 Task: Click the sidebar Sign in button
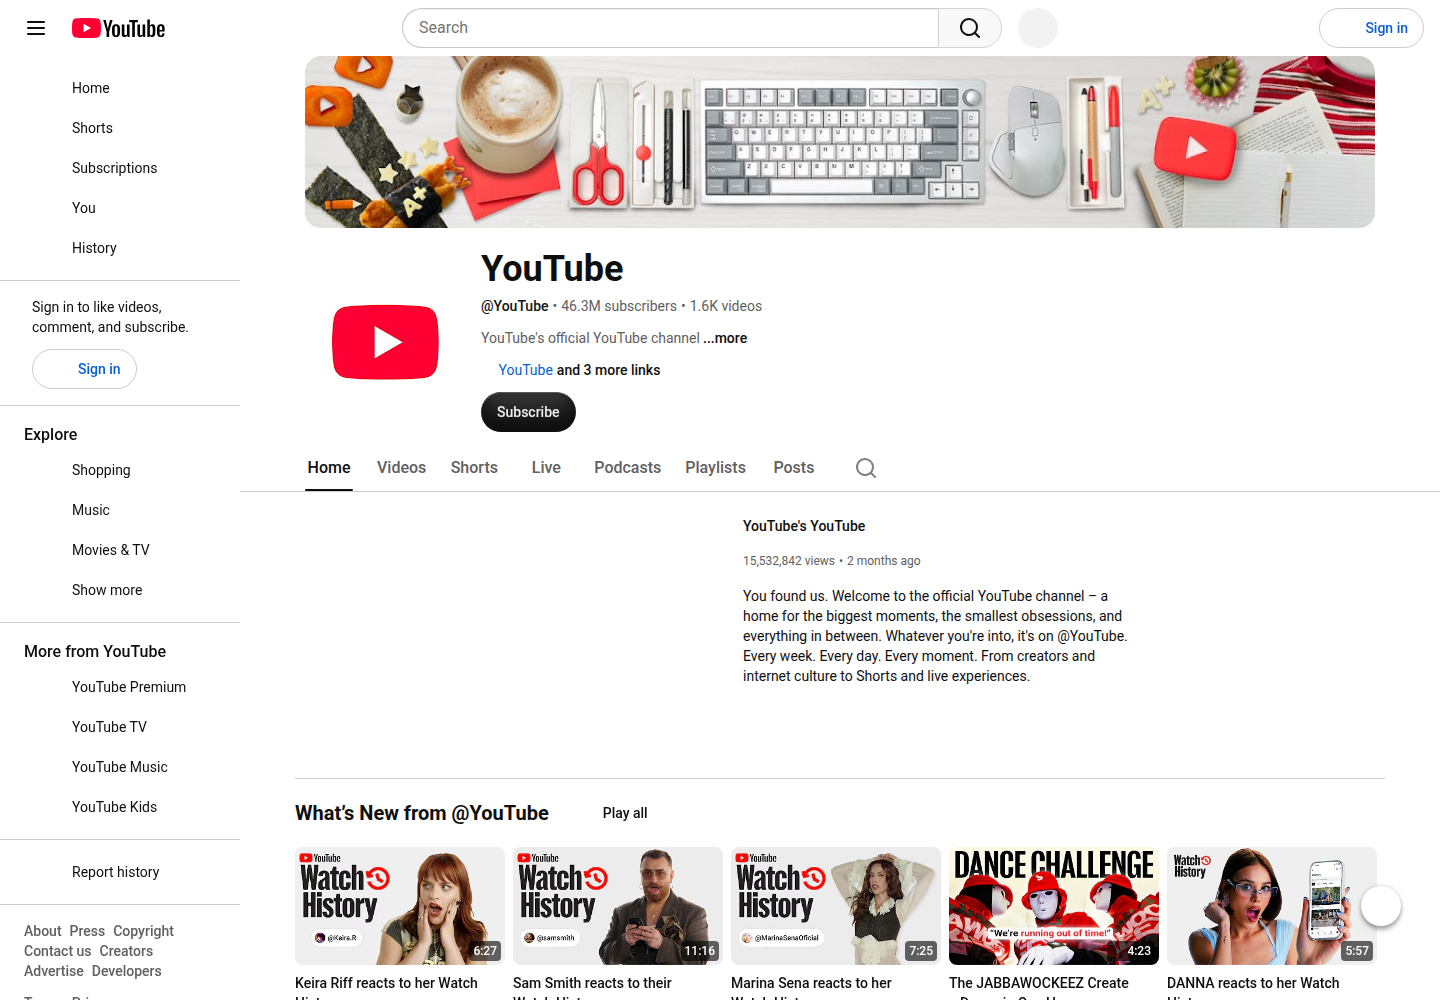84,369
